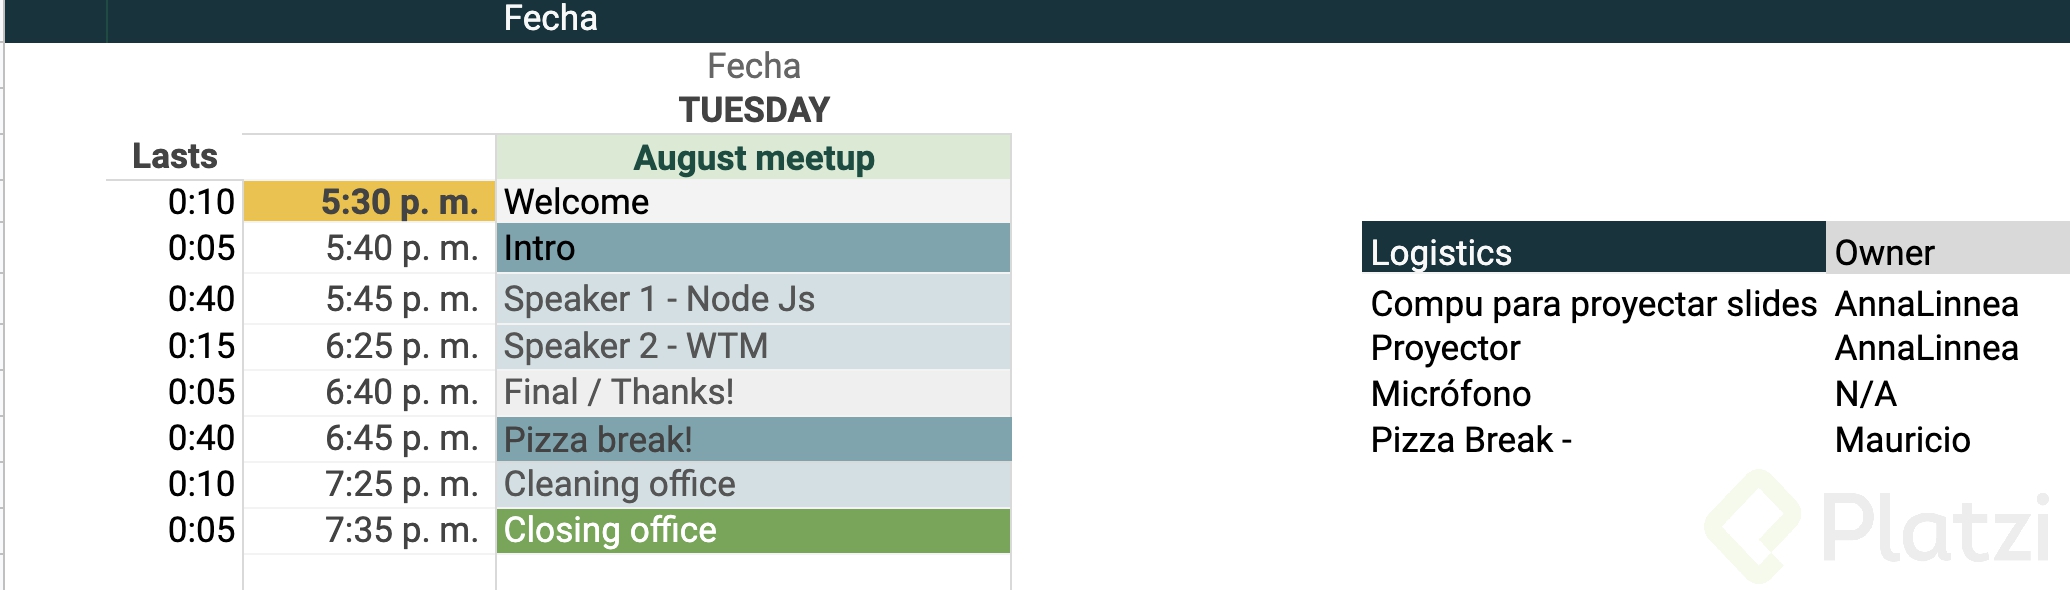Select the Pizza break! agenda cell
This screenshot has width=2070, height=590.
(x=753, y=439)
